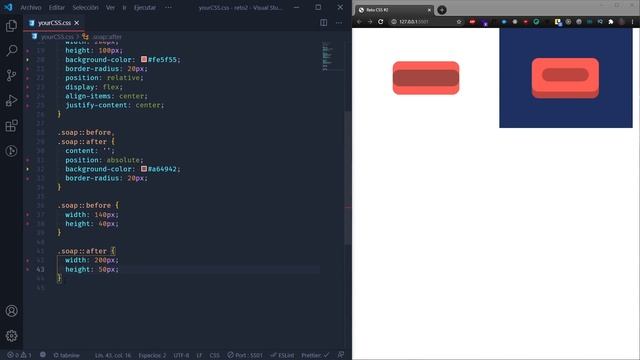640x360 pixels.
Task: Click the ESLint status item
Action: 282,355
